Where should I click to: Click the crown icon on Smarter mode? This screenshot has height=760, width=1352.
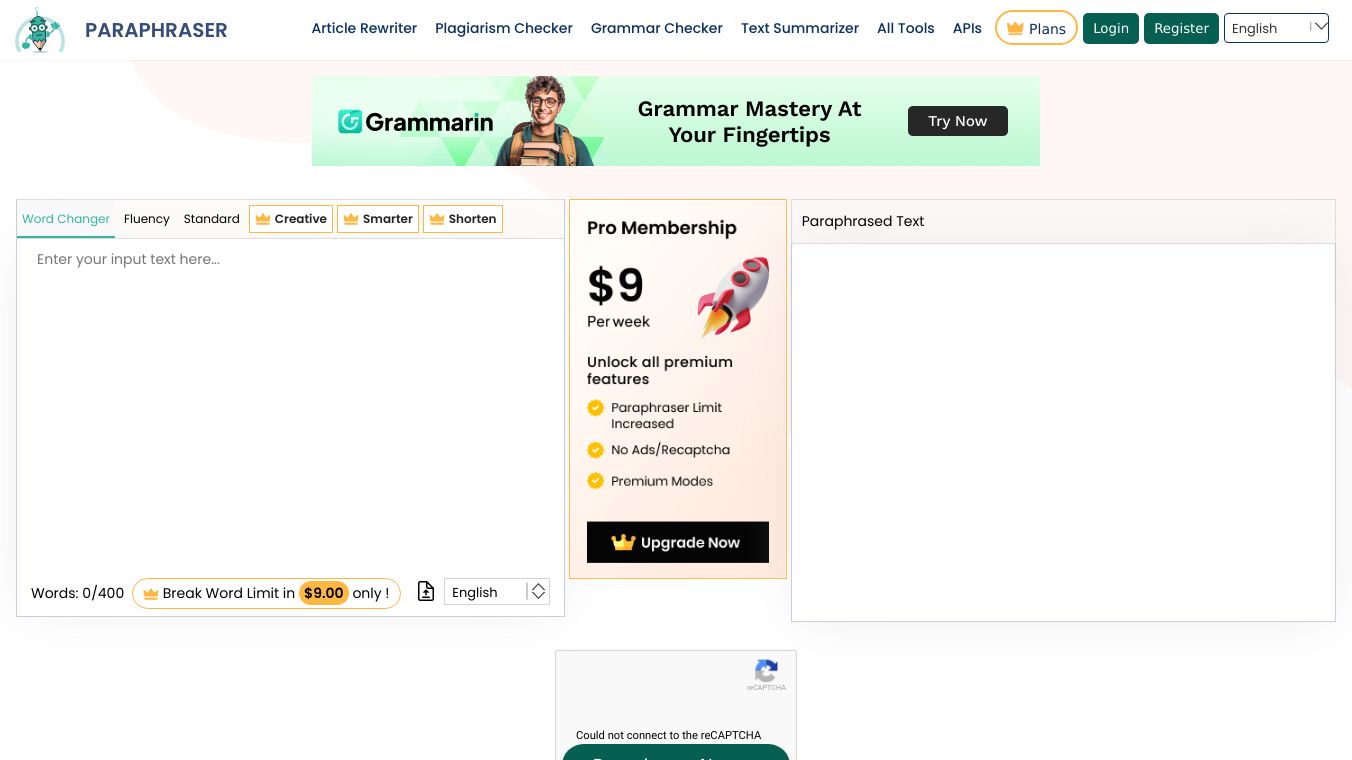351,219
